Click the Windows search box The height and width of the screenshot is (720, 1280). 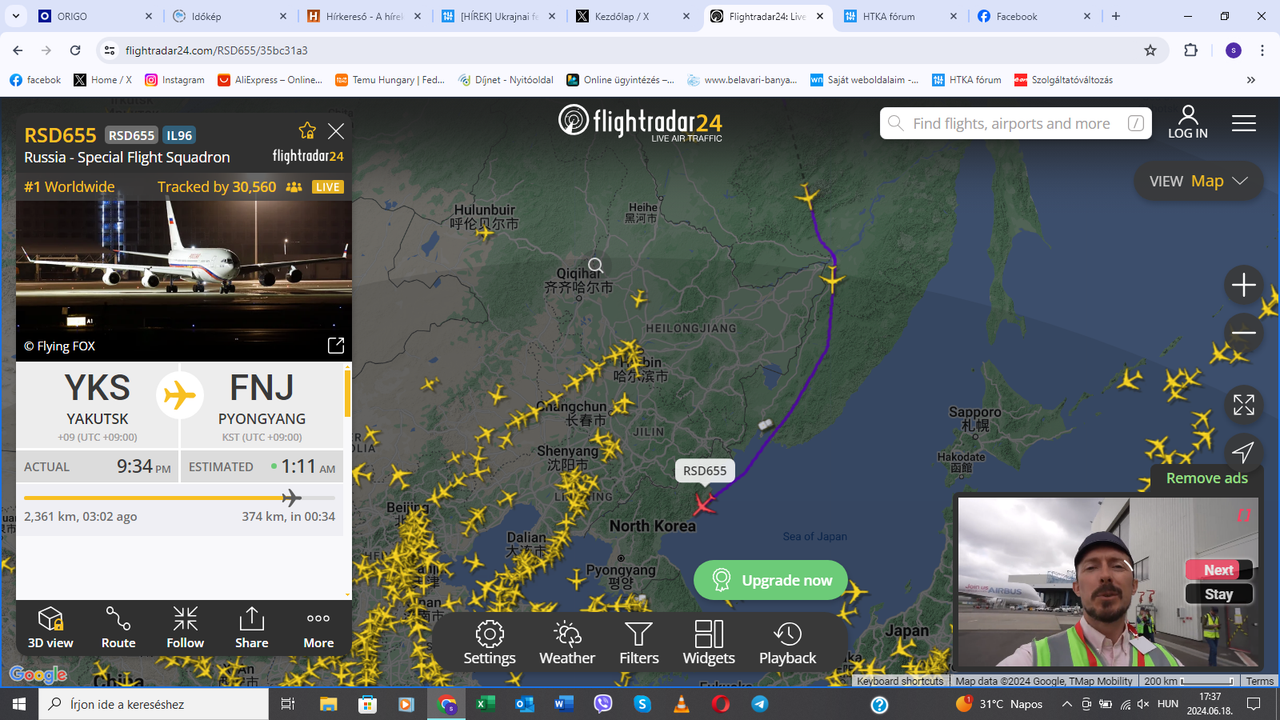(x=154, y=704)
